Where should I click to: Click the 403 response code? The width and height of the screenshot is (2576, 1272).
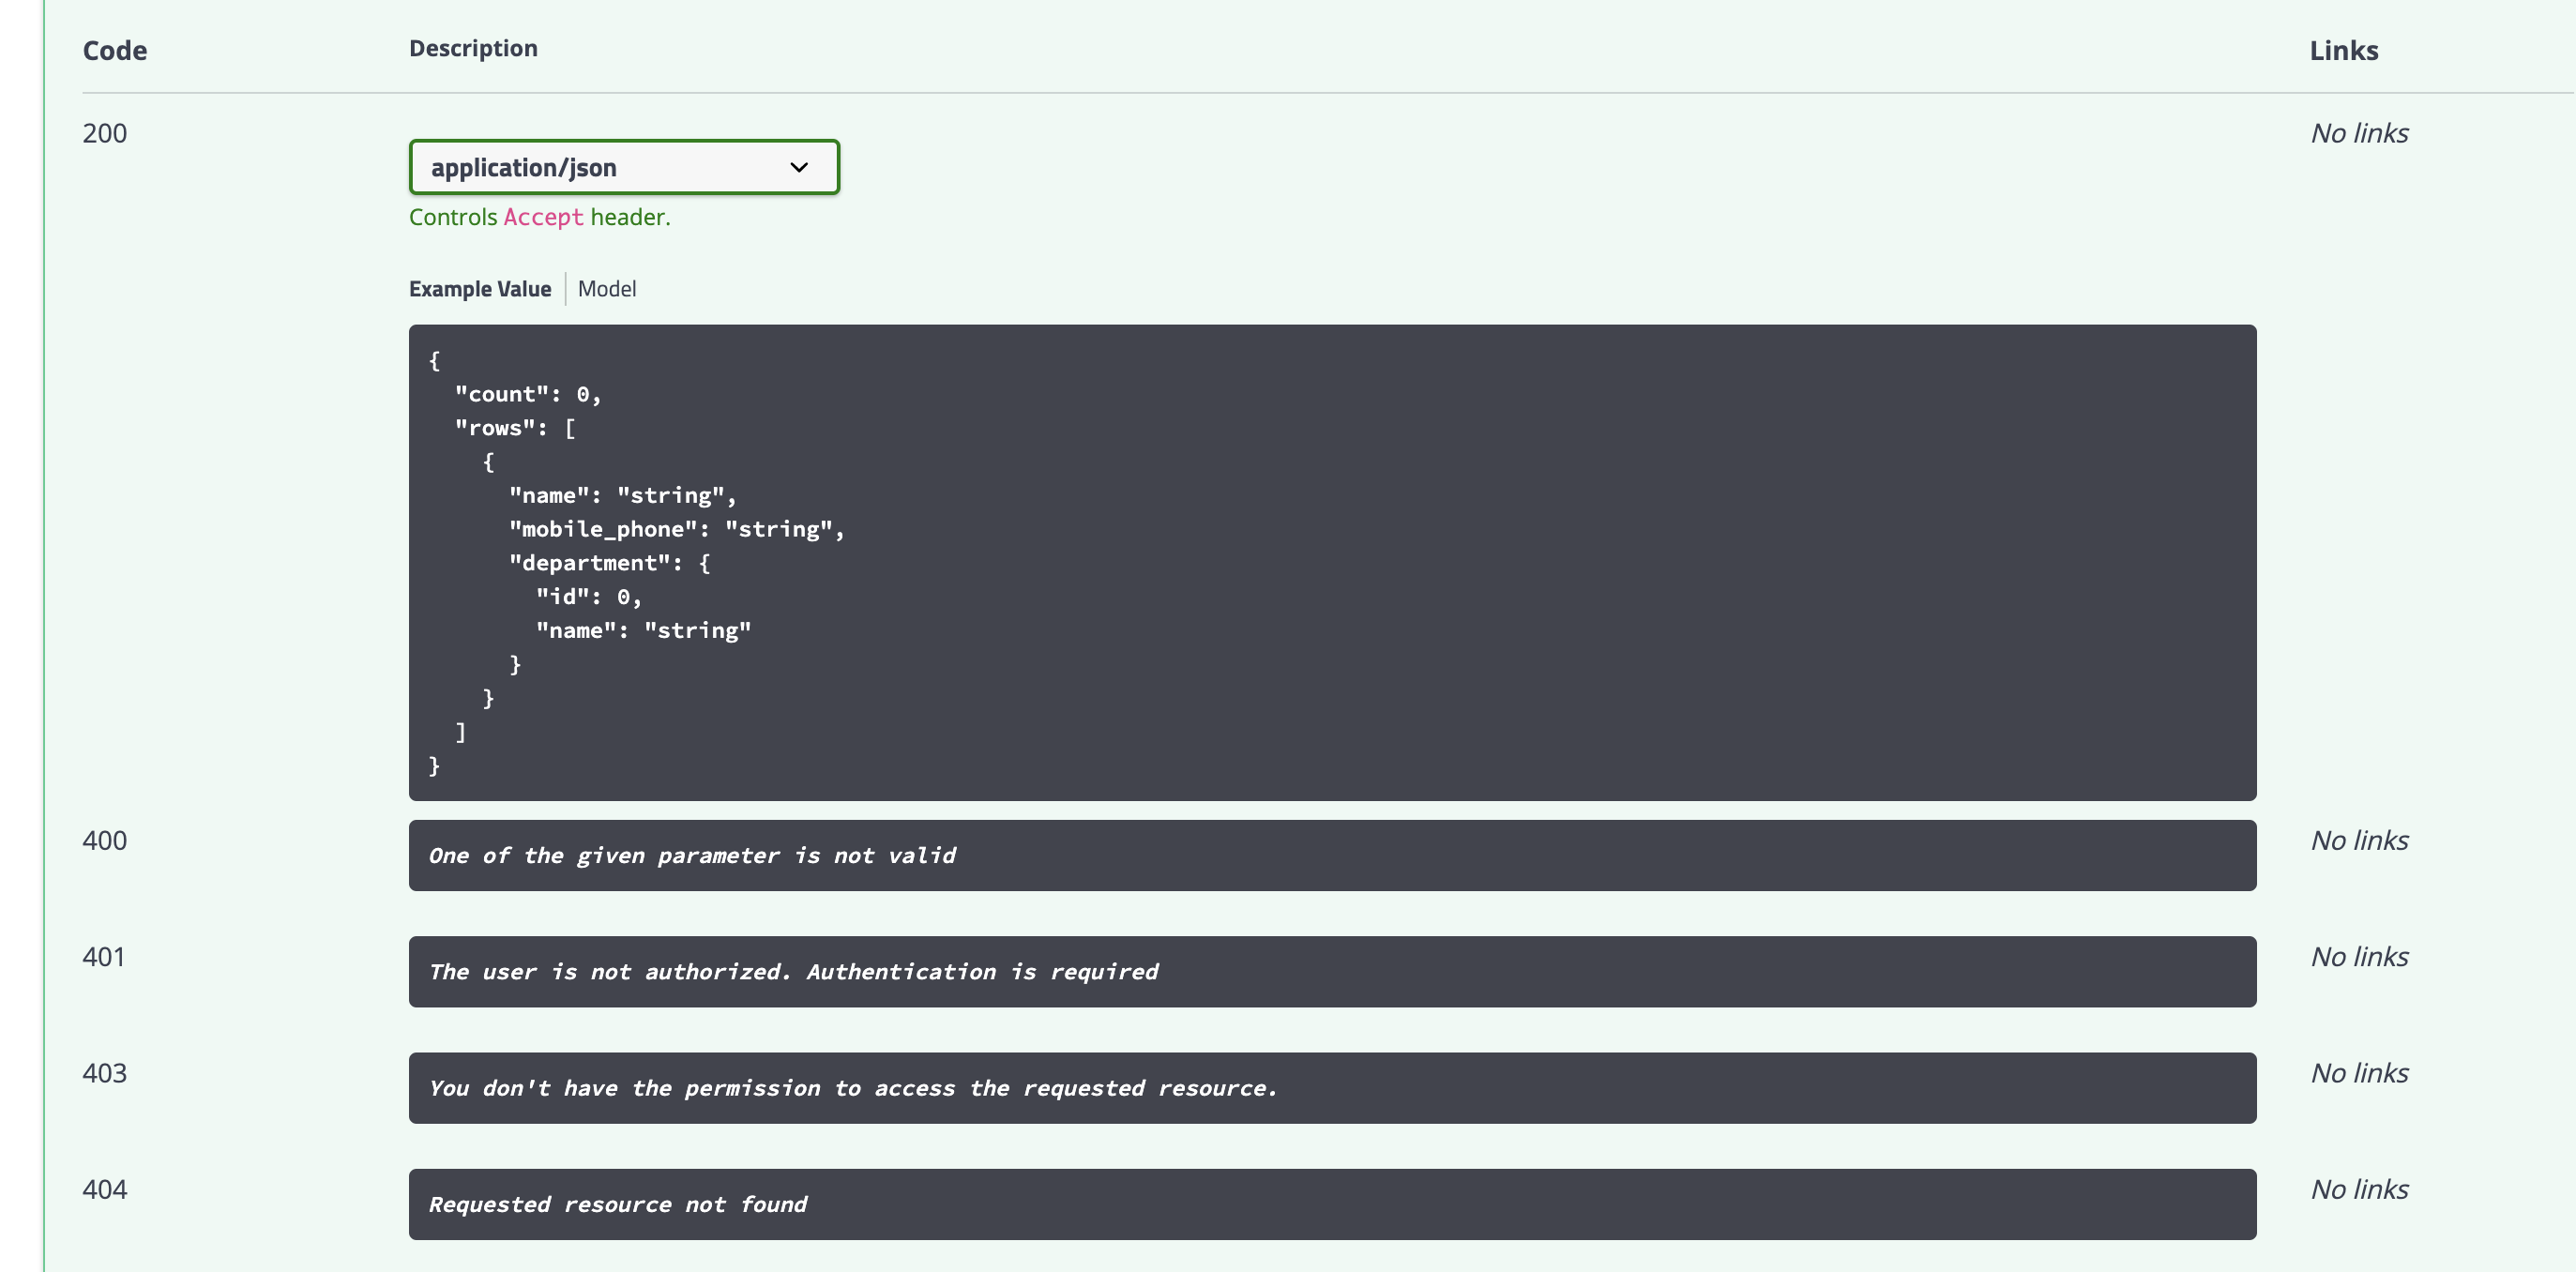(x=104, y=1073)
